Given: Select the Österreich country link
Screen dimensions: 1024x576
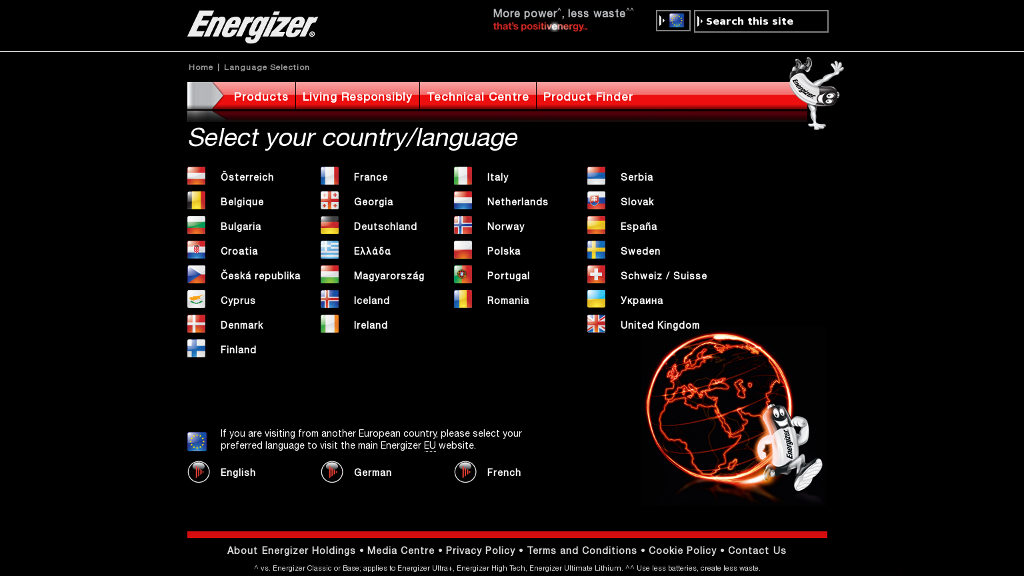Looking at the screenshot, I should point(247,177).
